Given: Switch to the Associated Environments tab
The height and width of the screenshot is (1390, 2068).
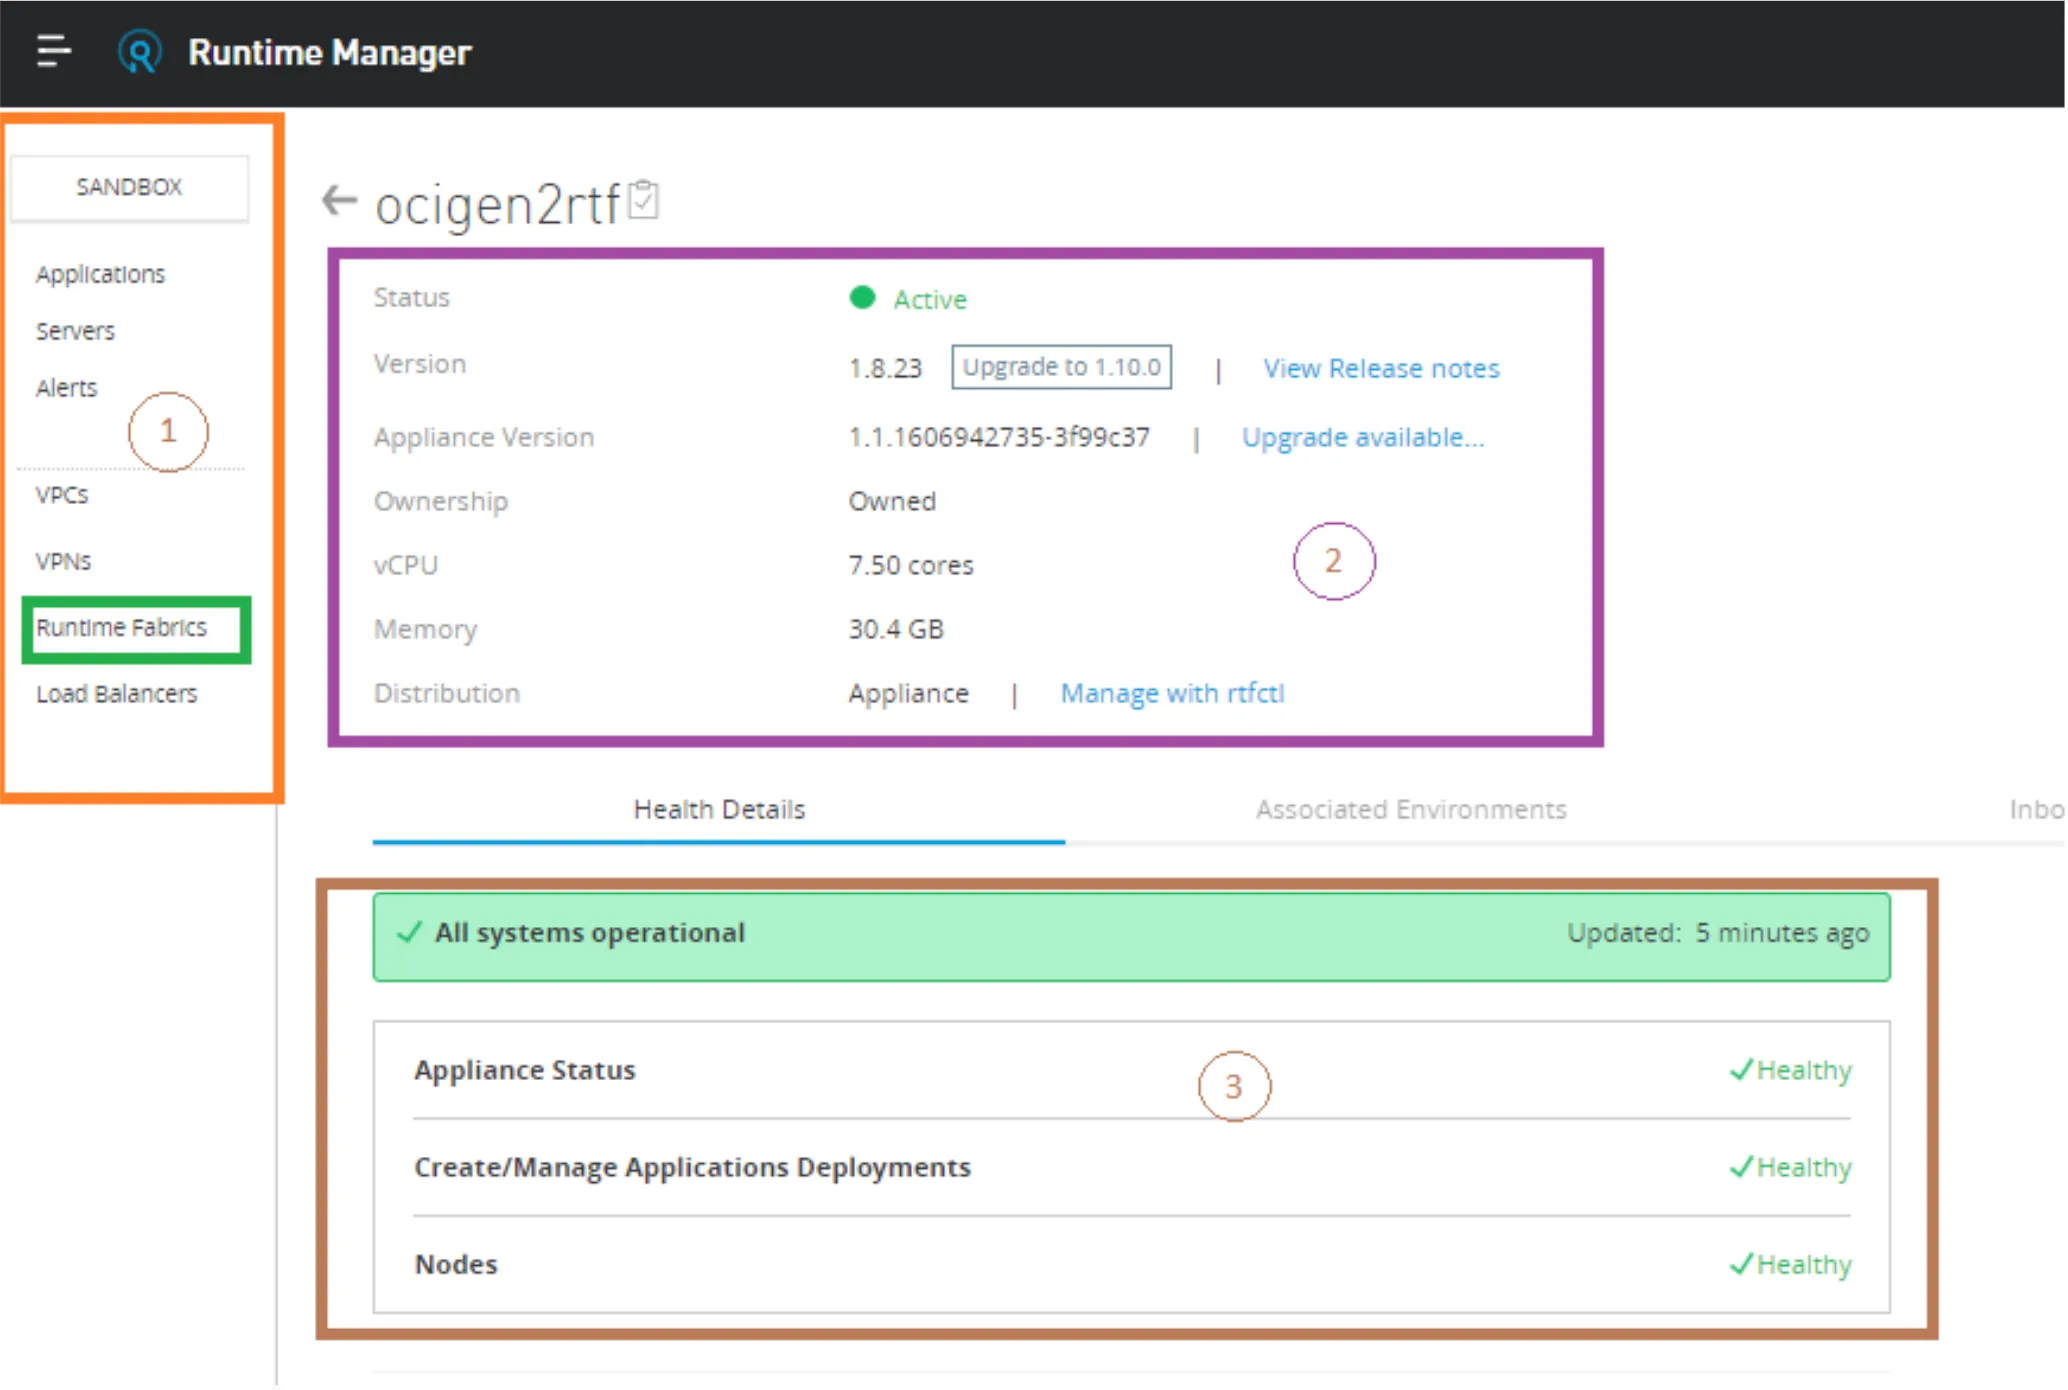Looking at the screenshot, I should tap(1411, 809).
